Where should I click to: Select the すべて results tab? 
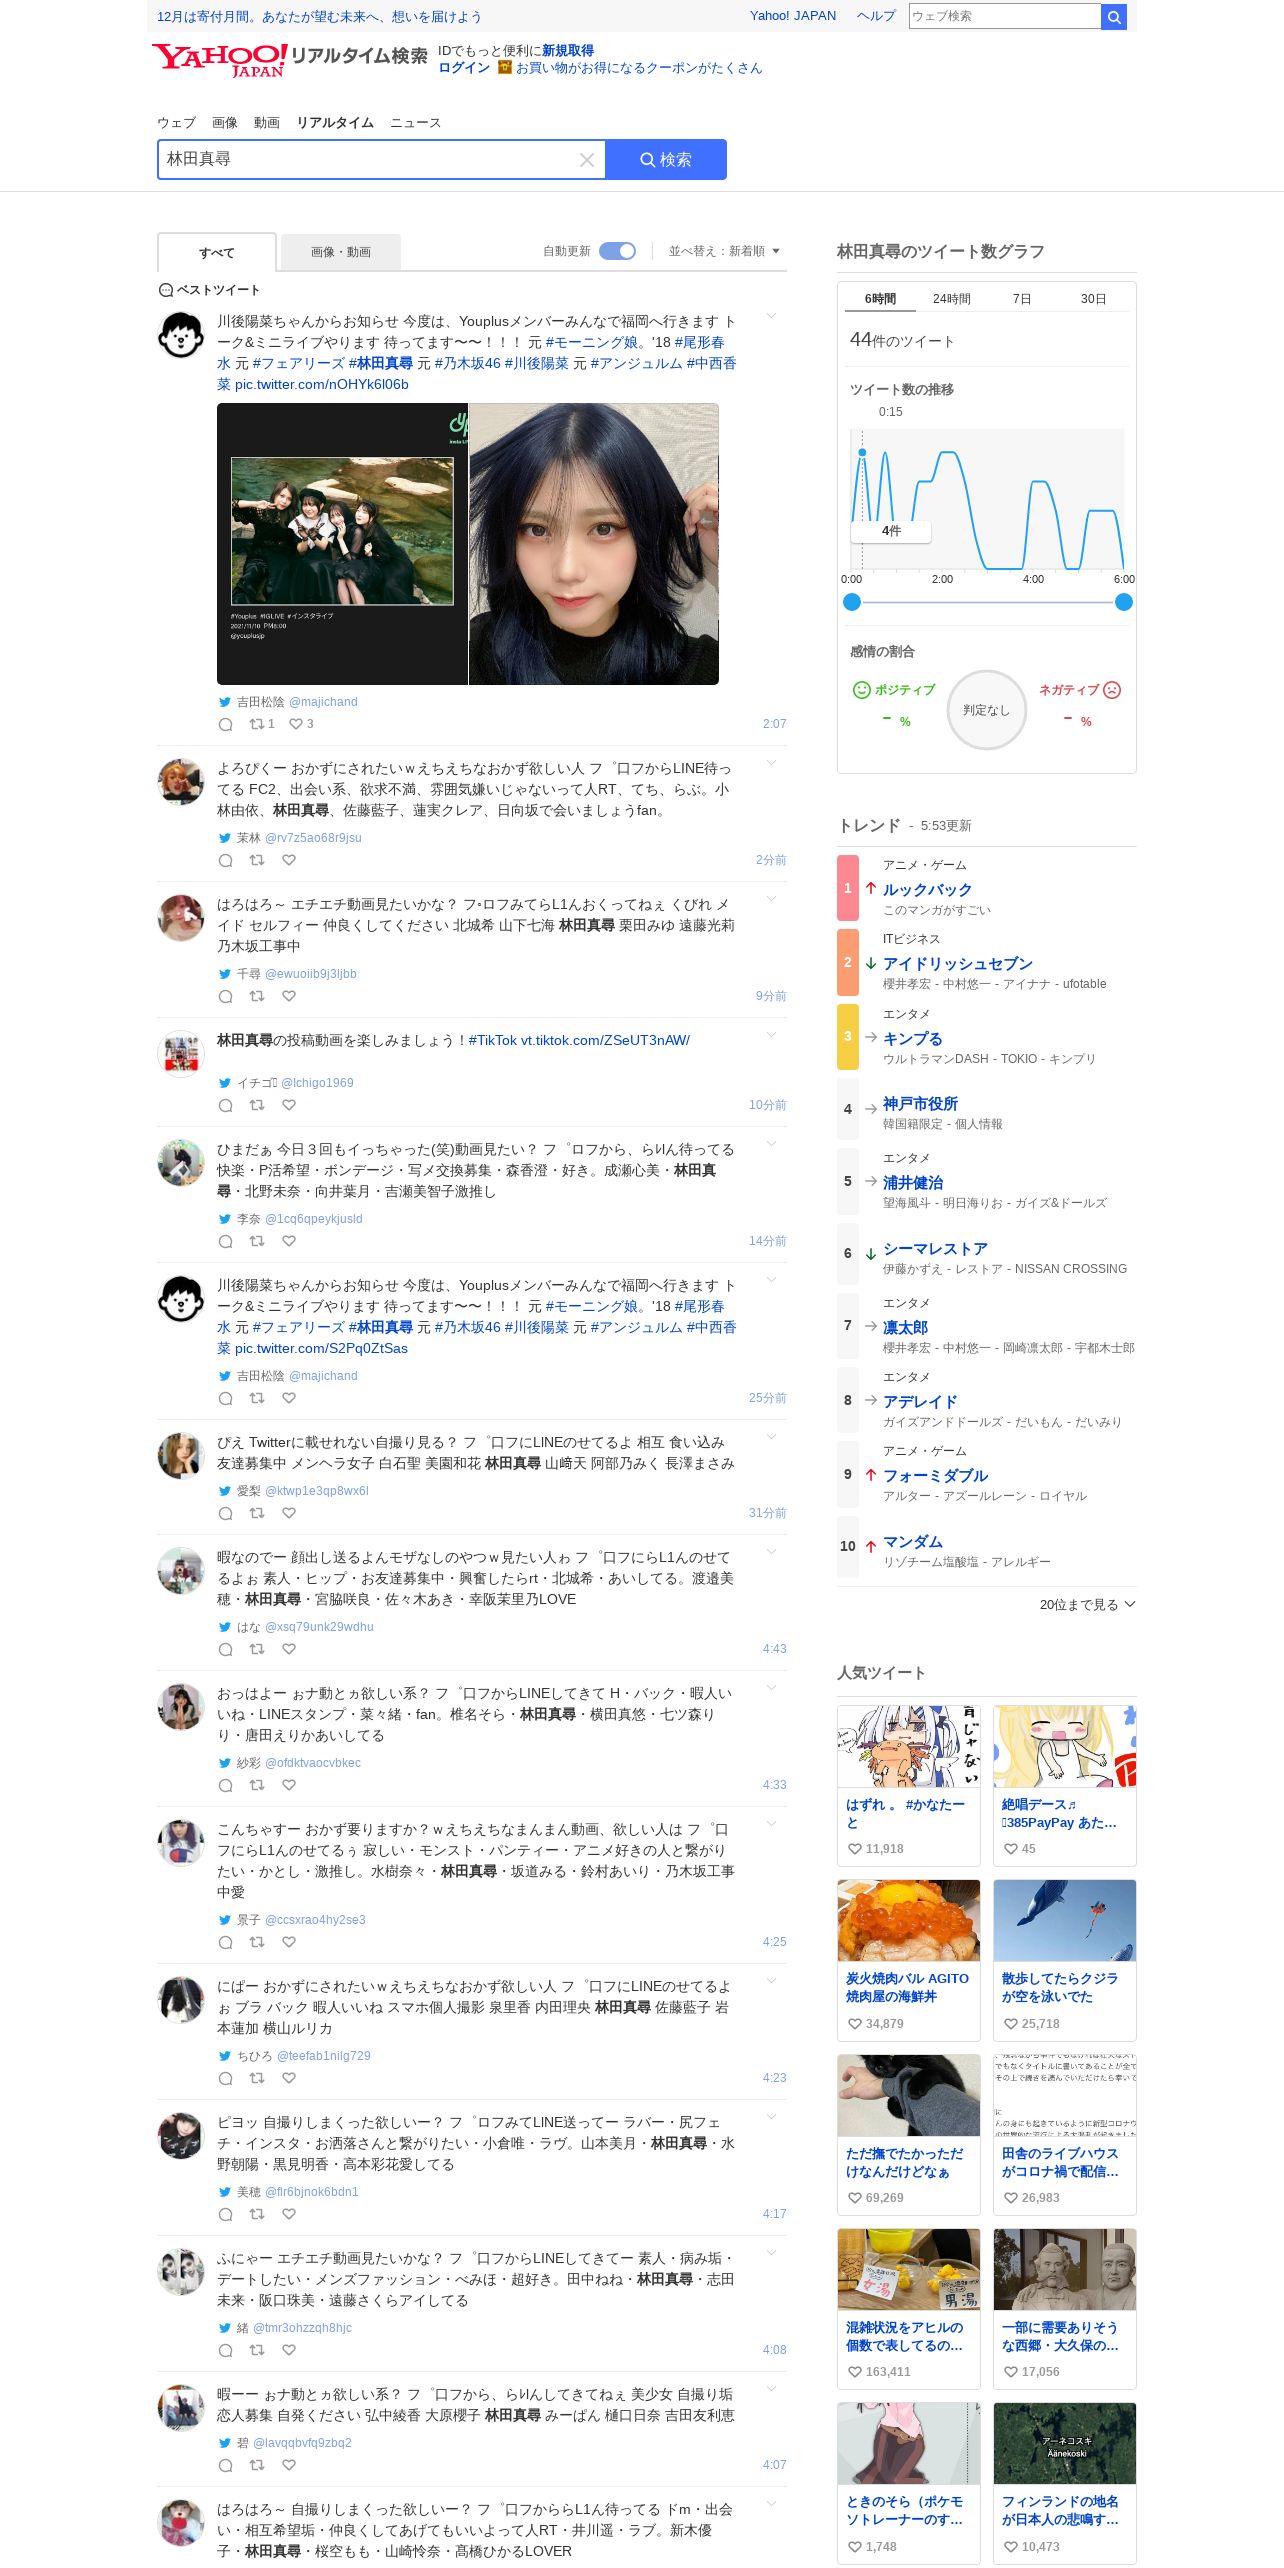217,253
